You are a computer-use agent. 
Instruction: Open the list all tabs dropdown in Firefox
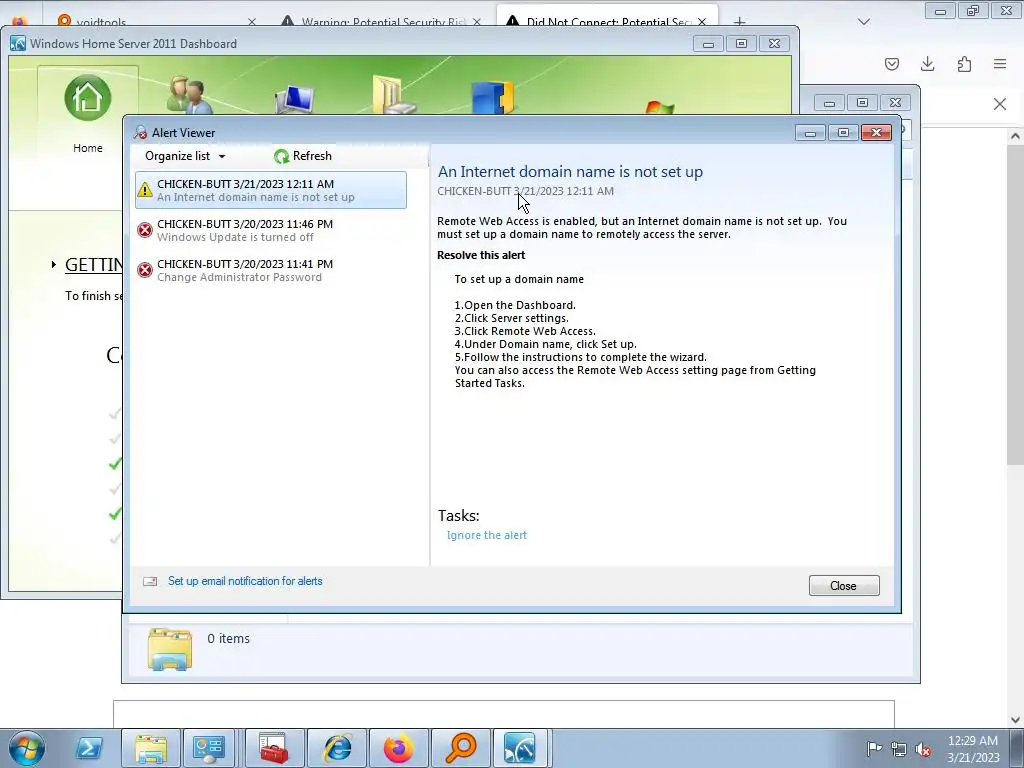[x=864, y=22]
